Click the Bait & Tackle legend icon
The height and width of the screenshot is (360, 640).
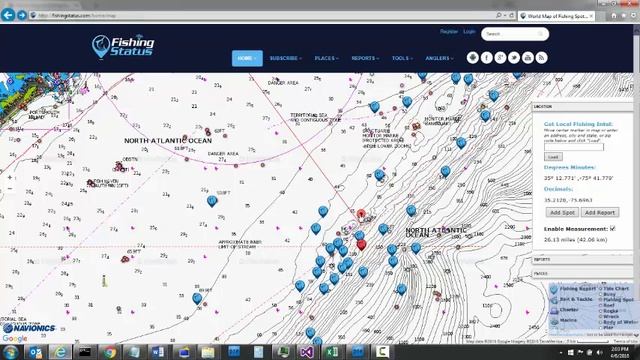pyautogui.click(x=554, y=300)
